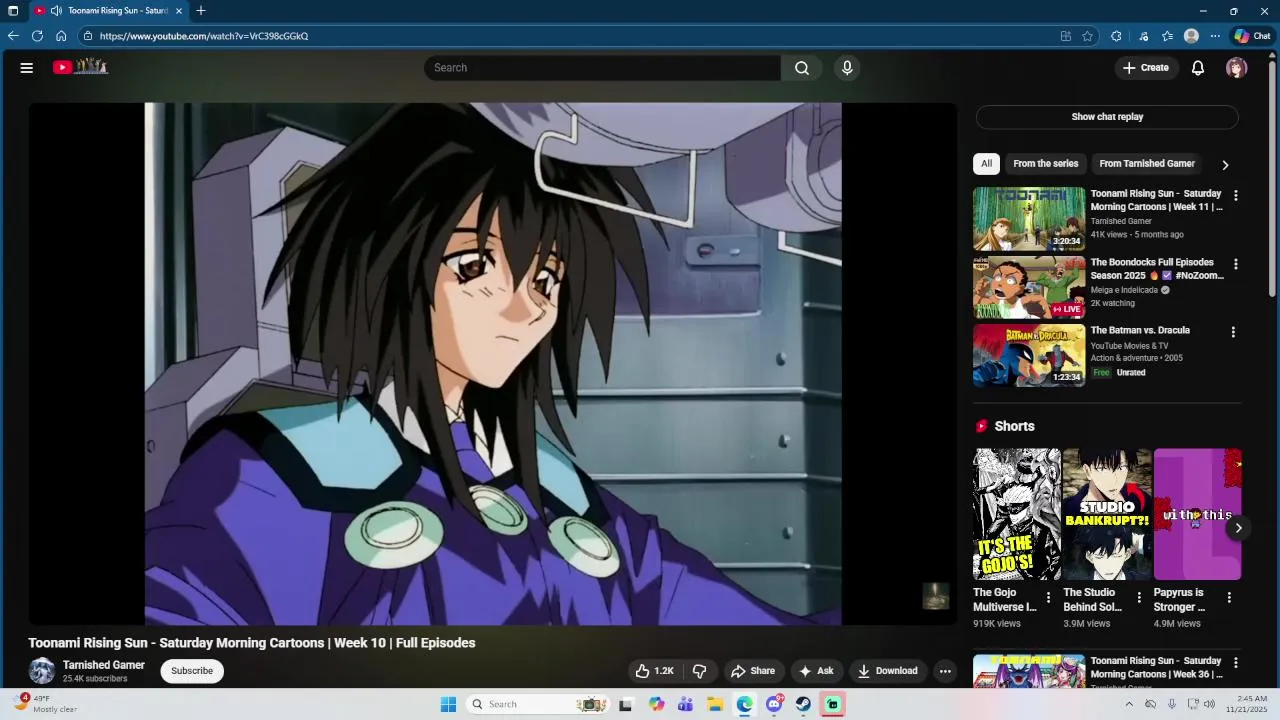Screen dimensions: 1280x720
Task: Dislike the video with thumbs down
Action: click(700, 671)
